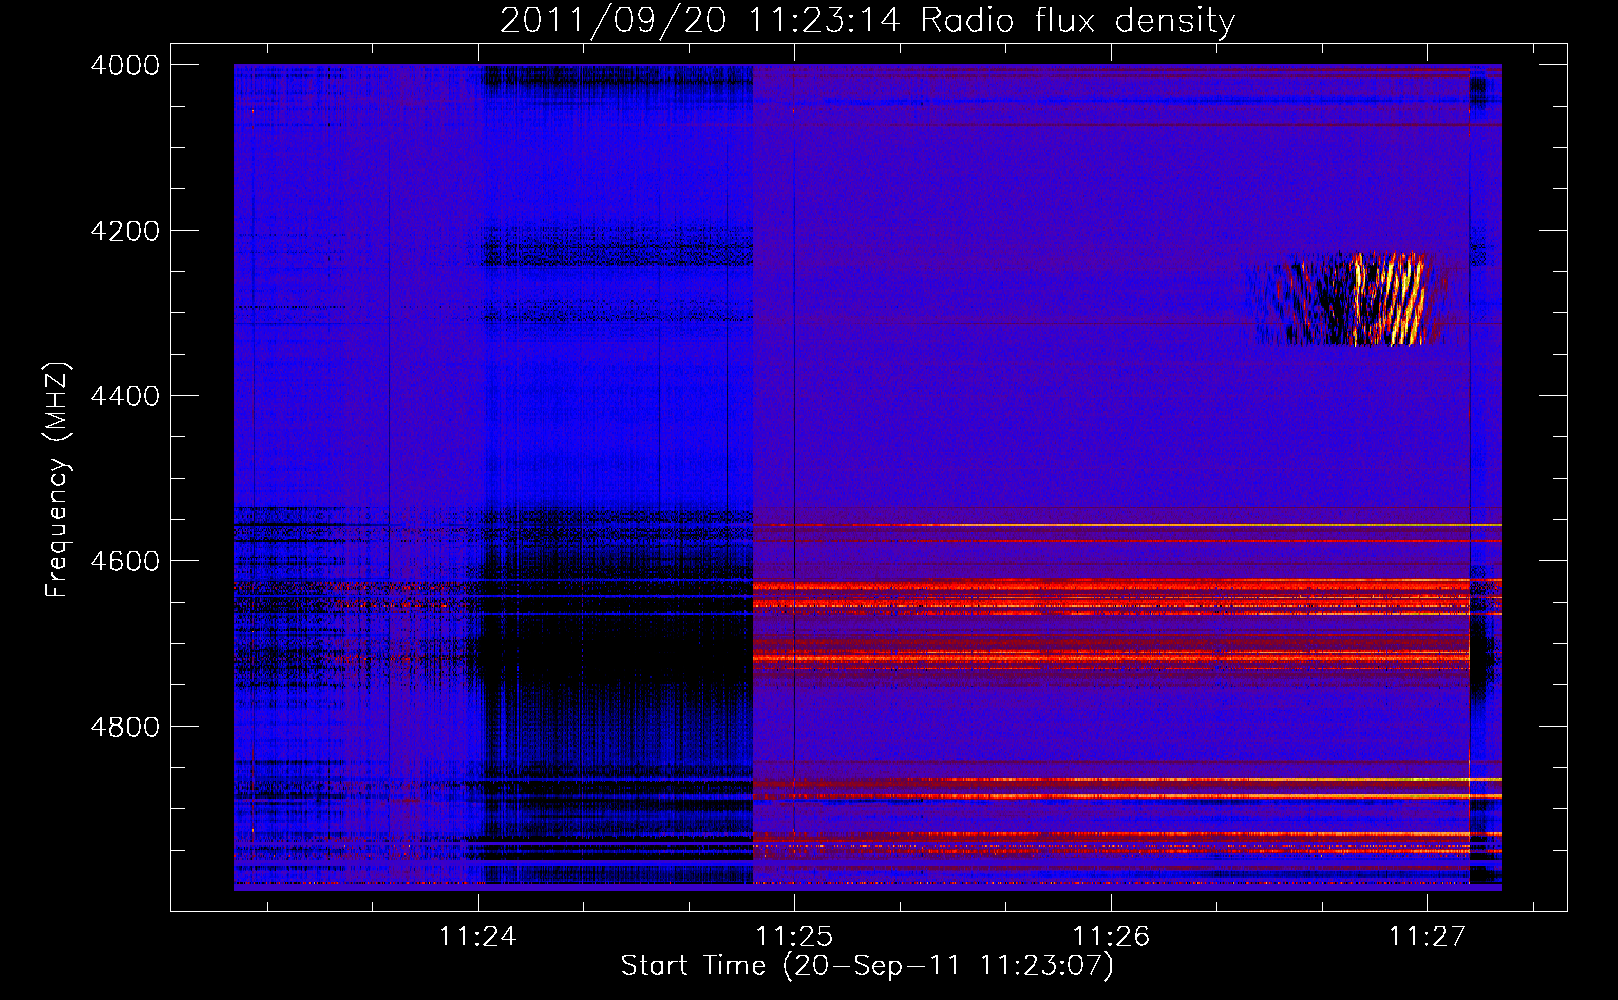Click the 4600 frequency axis label
This screenshot has height=1000, width=1618.
pos(125,561)
